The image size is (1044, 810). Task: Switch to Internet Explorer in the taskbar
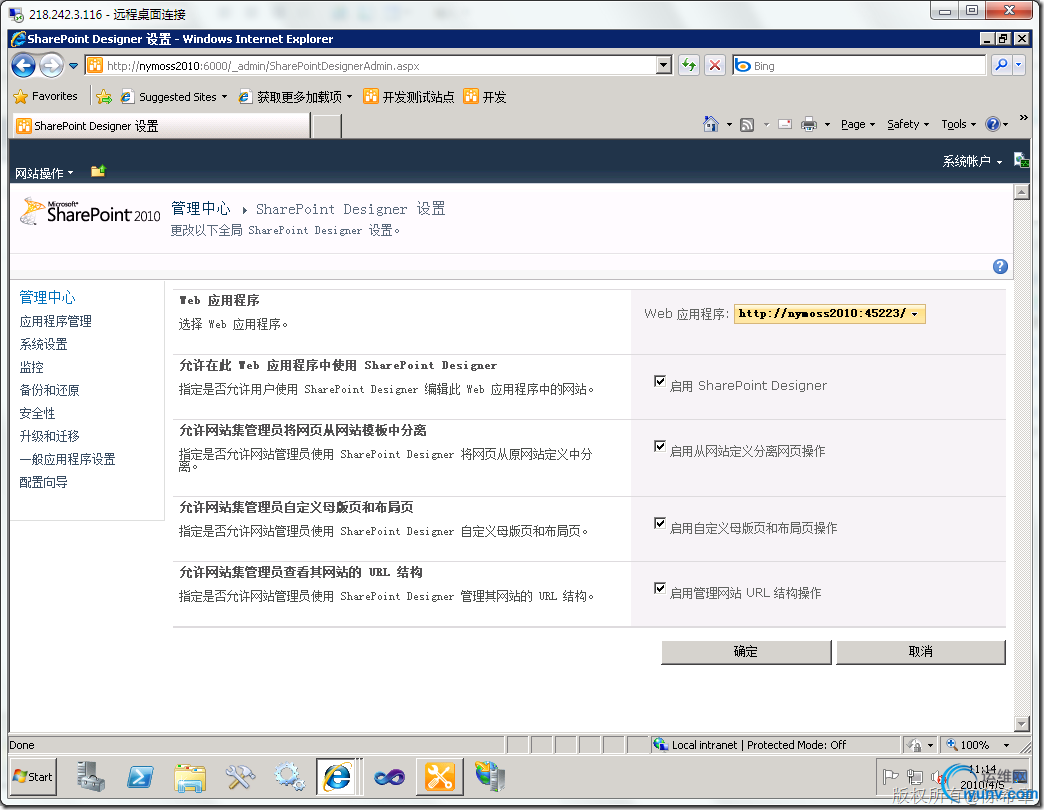pos(337,777)
